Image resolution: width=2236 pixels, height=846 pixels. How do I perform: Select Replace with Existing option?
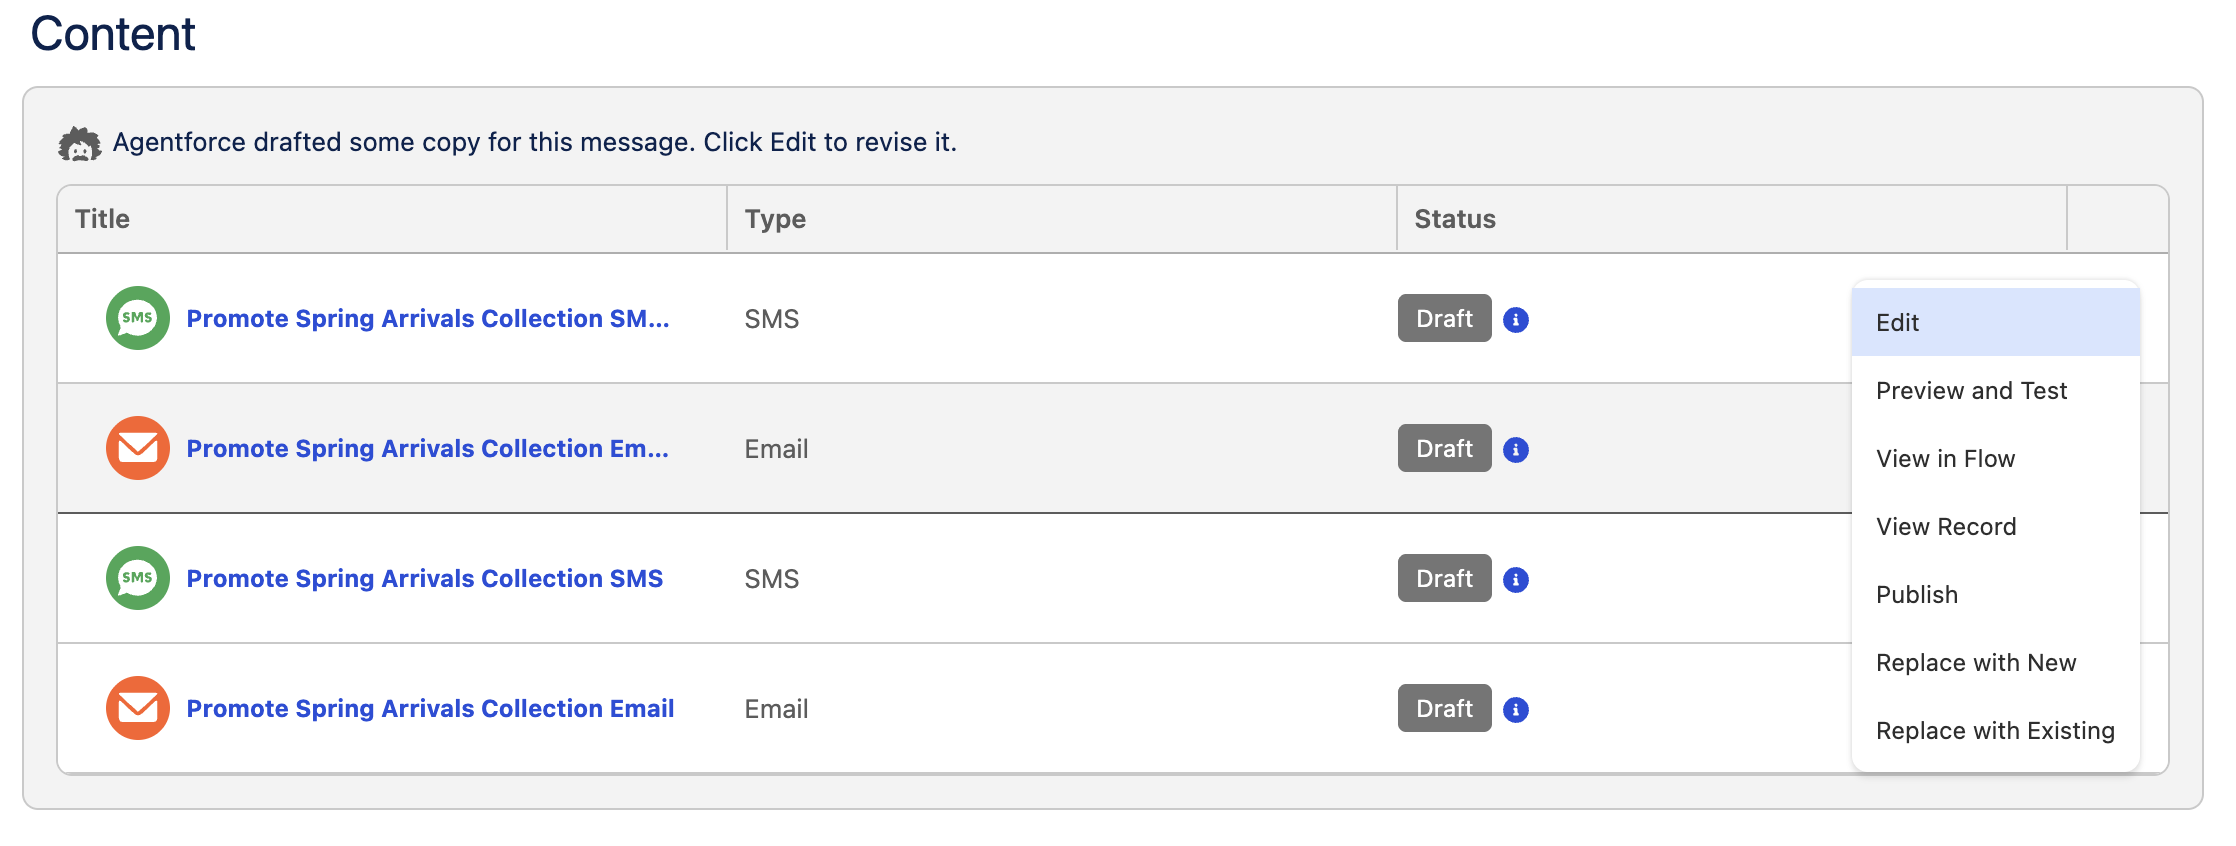(x=1994, y=731)
